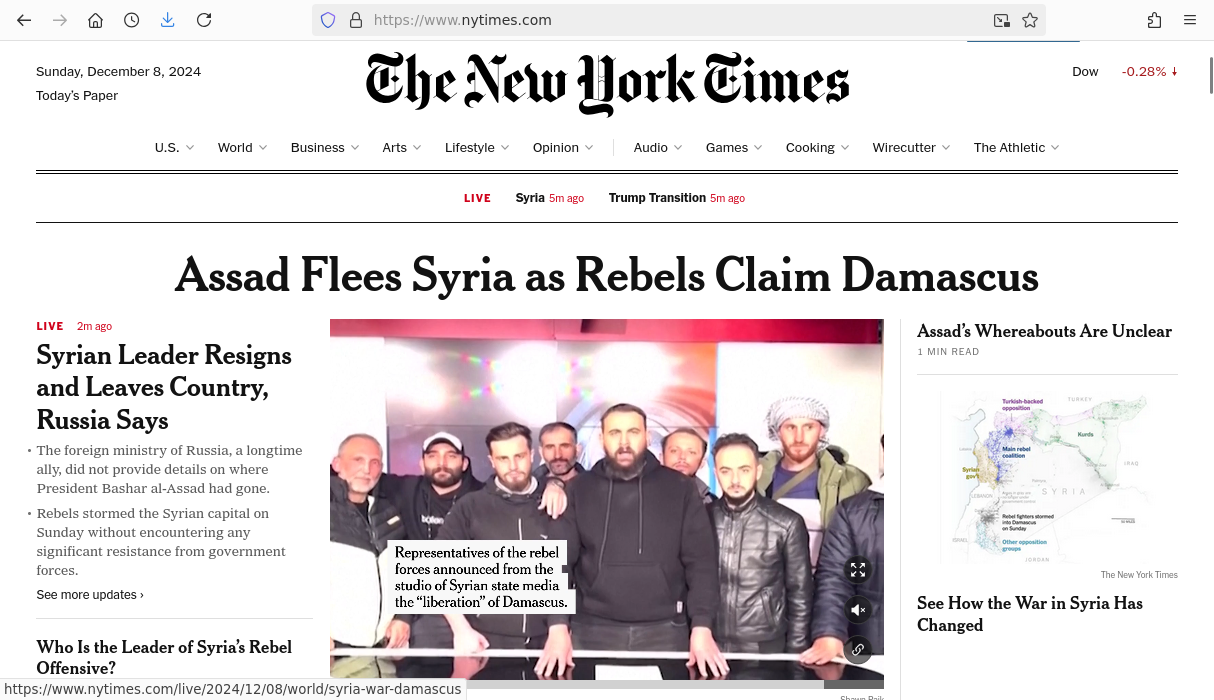Expand the Opinion section dropdown
The height and width of the screenshot is (700, 1214).
tap(589, 148)
